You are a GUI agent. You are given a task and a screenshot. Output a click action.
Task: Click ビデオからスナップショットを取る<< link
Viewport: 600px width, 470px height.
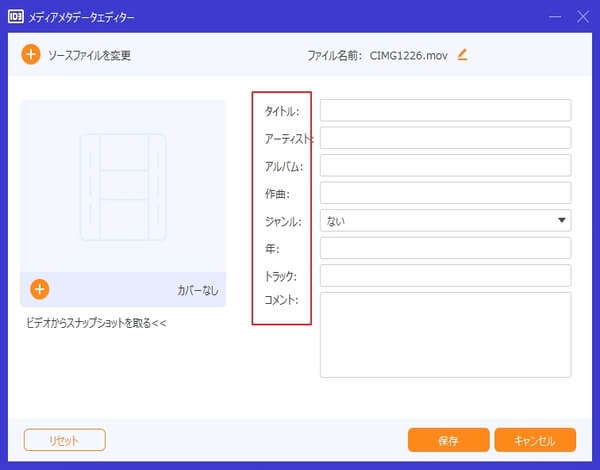tap(96, 323)
